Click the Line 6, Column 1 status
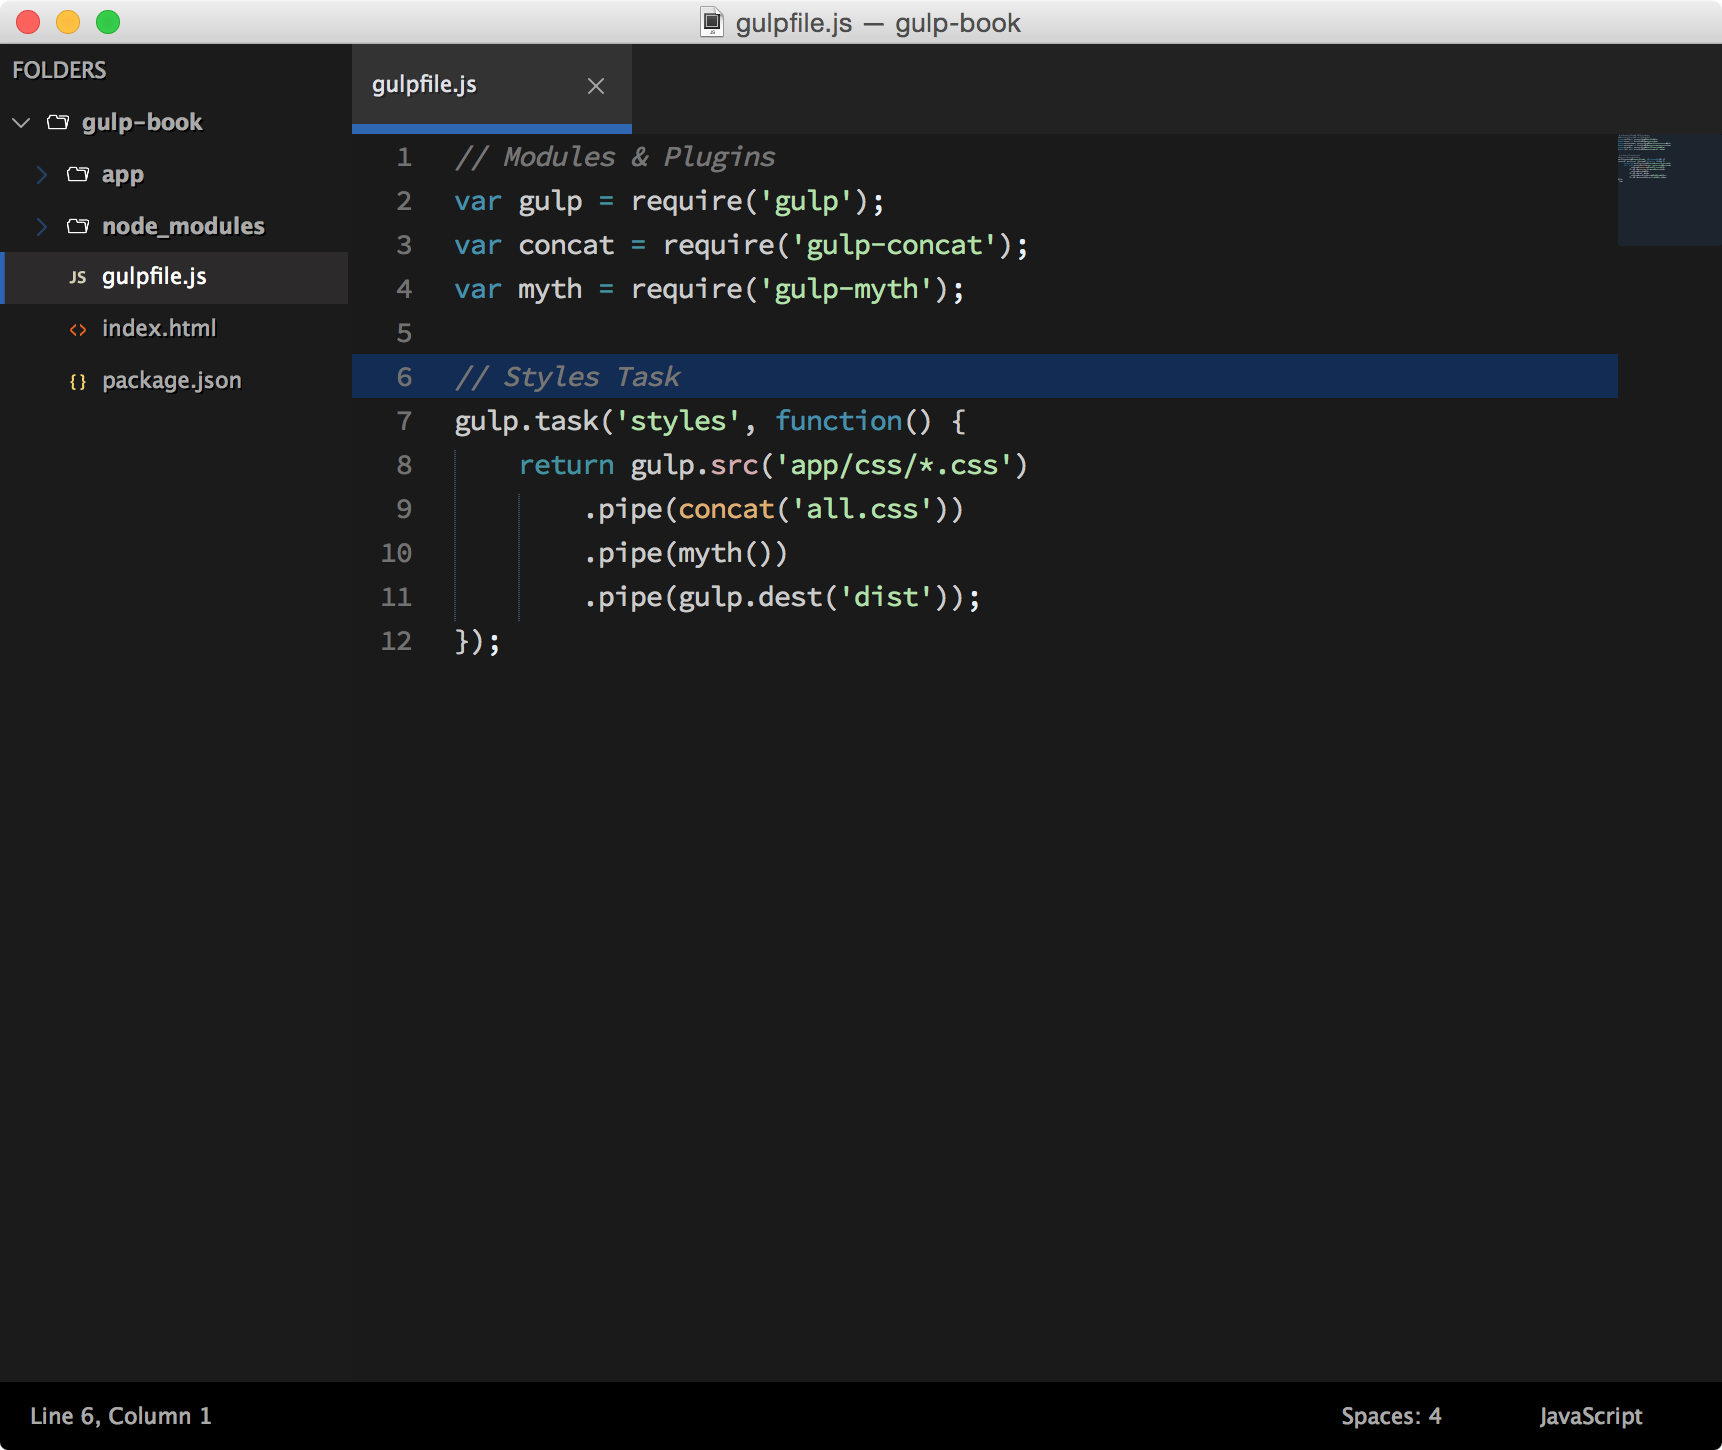 121,1416
